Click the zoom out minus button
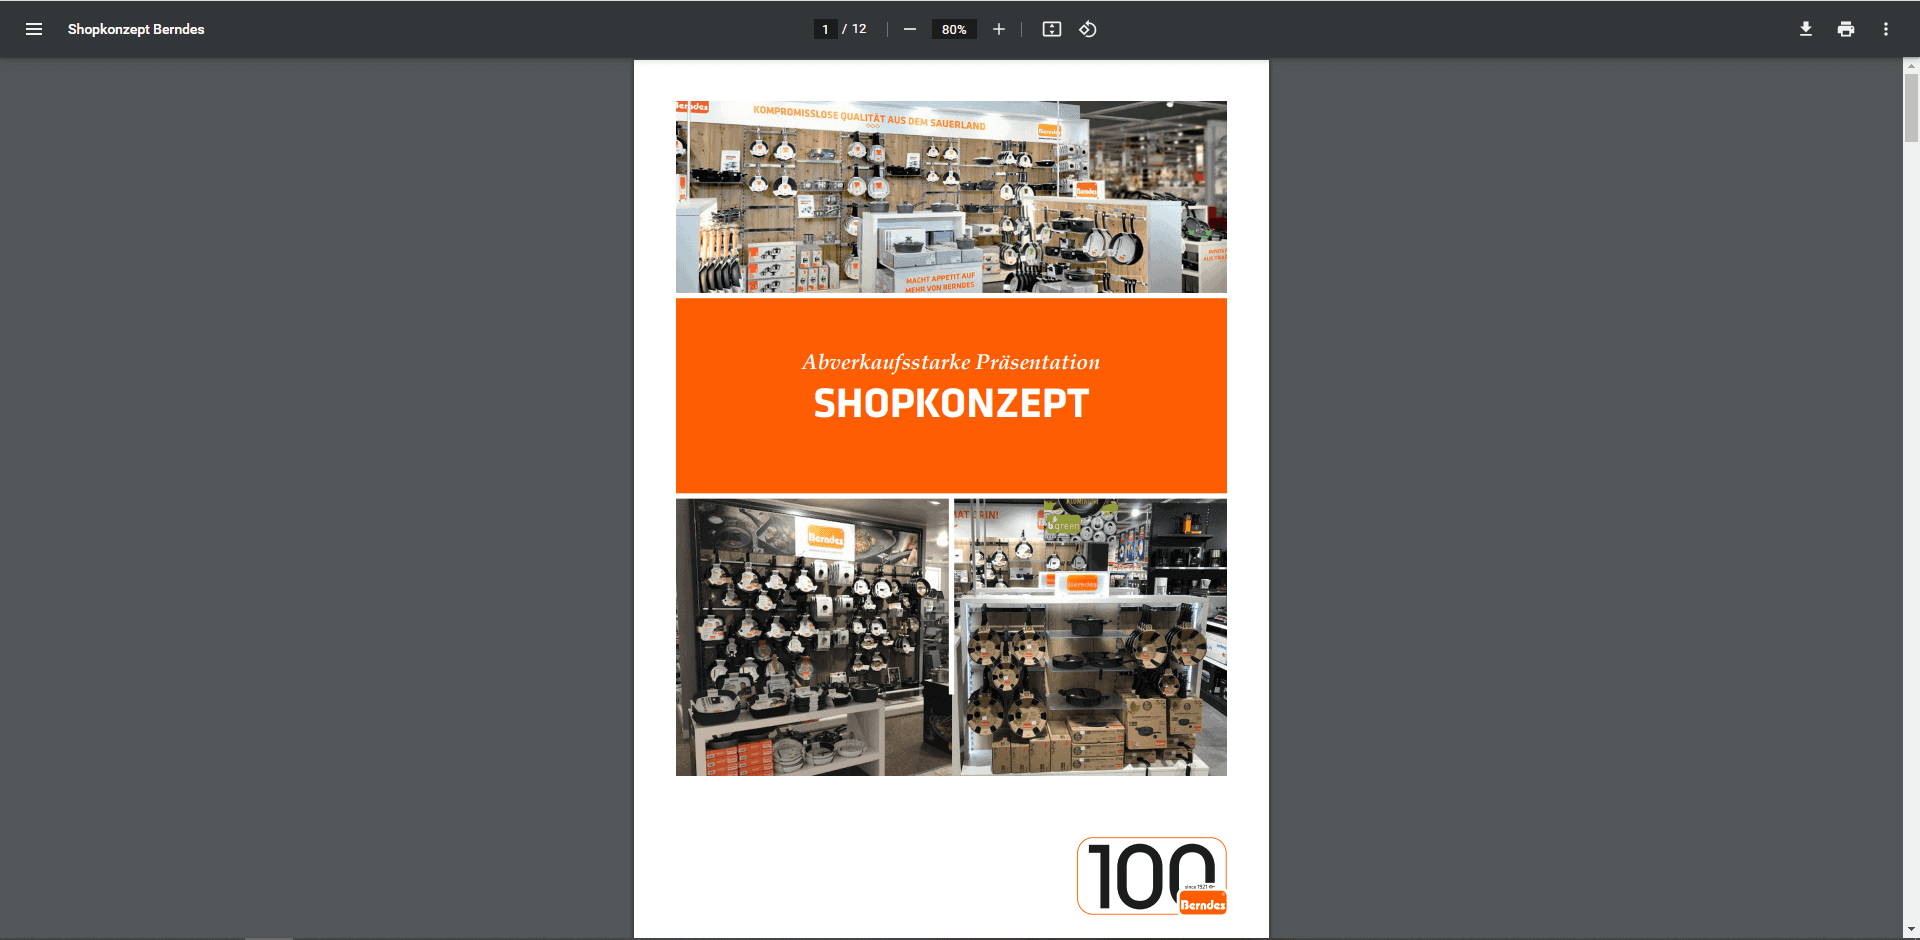This screenshot has width=1920, height=940. tap(910, 29)
